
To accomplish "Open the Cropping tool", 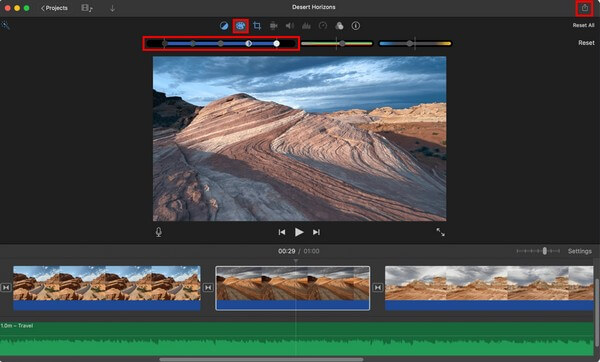I will coord(257,26).
